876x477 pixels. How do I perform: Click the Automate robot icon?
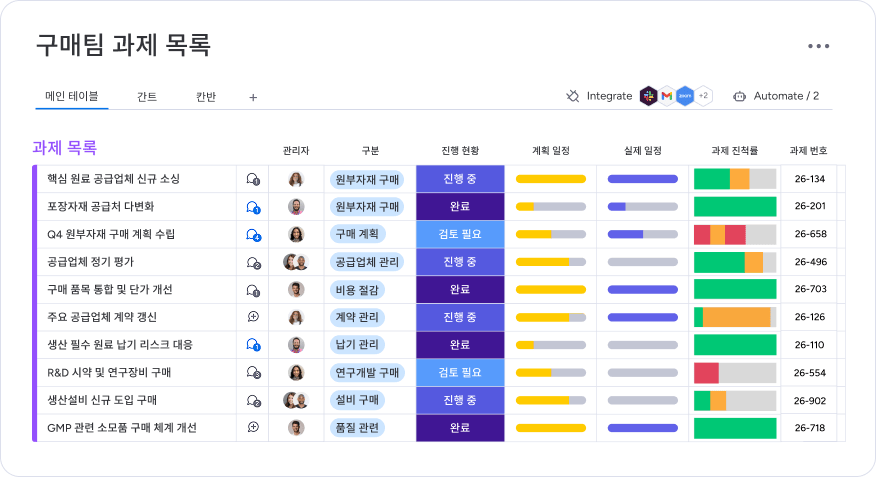click(739, 96)
